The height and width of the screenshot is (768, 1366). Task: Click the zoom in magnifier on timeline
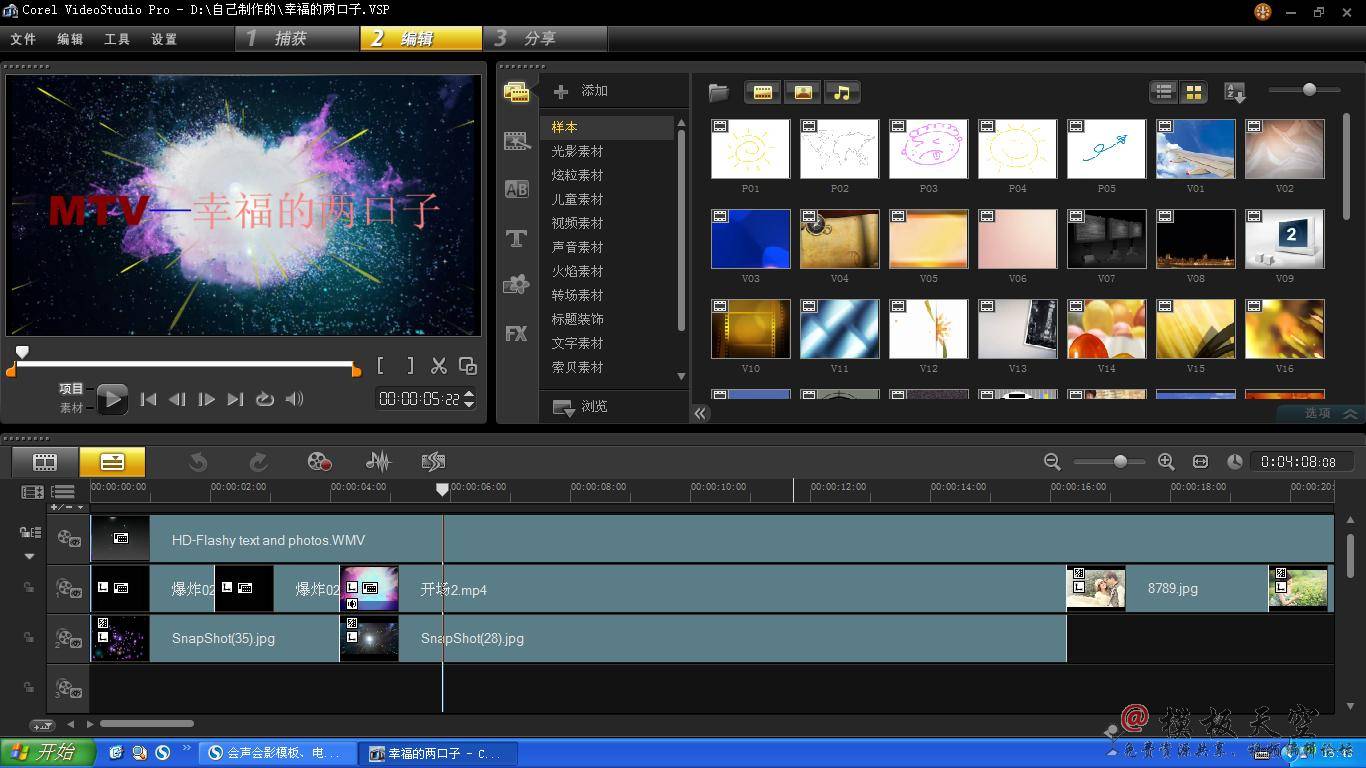1166,461
